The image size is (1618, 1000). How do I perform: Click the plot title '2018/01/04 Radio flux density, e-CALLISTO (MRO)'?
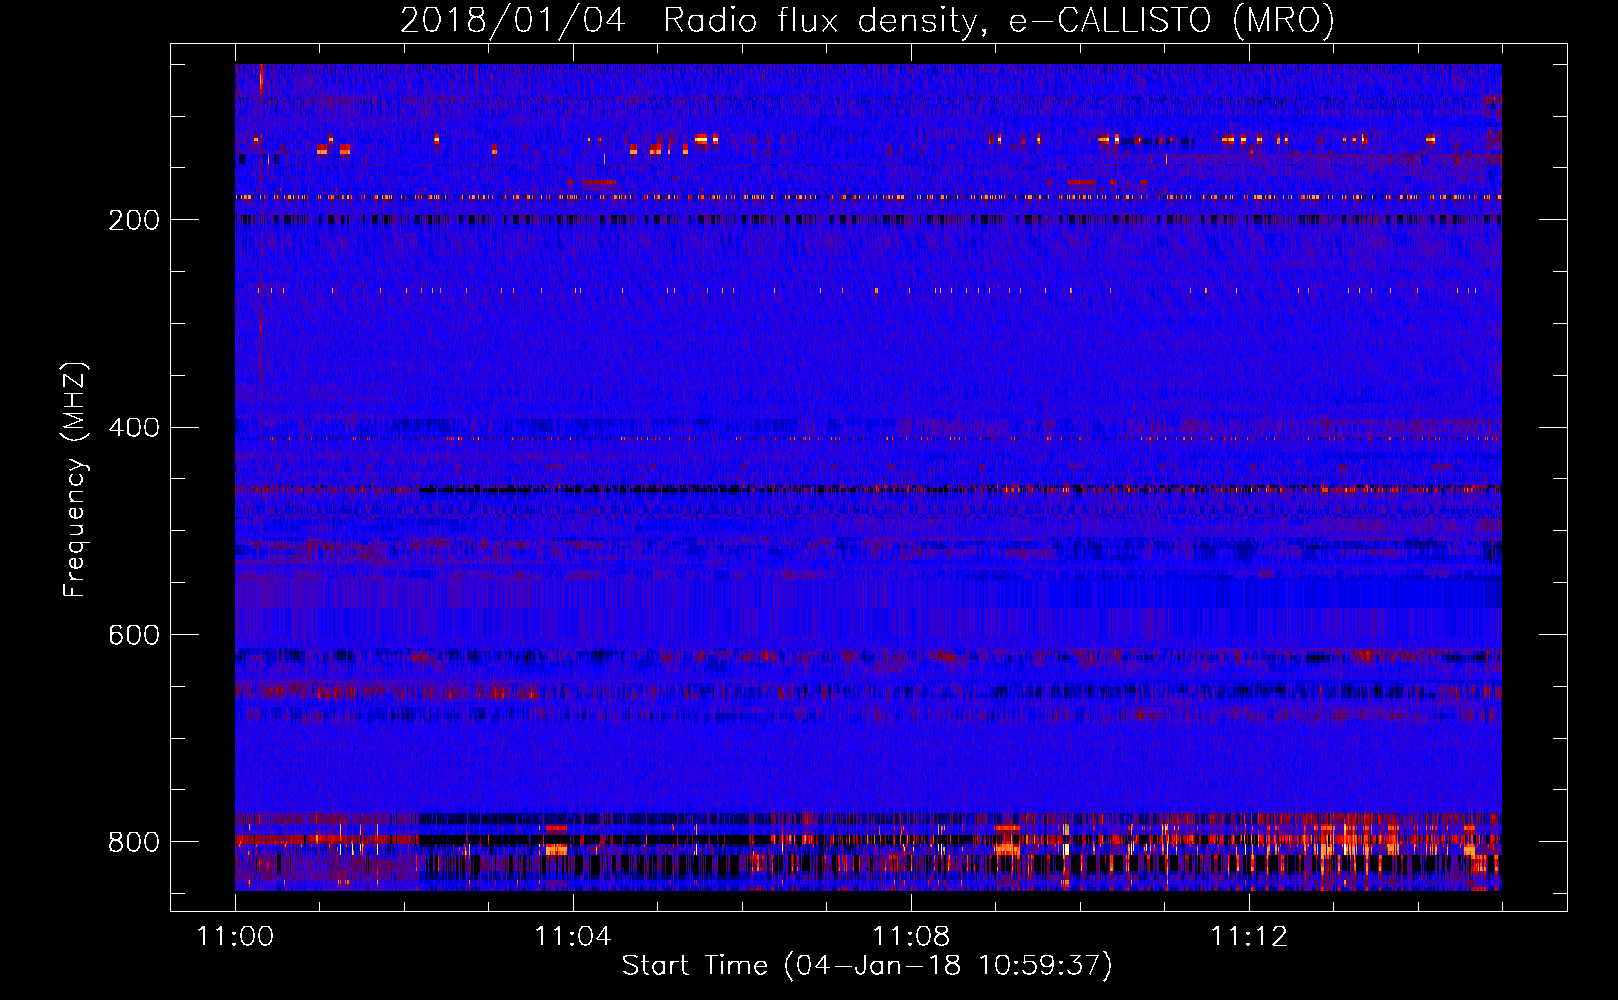click(x=867, y=21)
